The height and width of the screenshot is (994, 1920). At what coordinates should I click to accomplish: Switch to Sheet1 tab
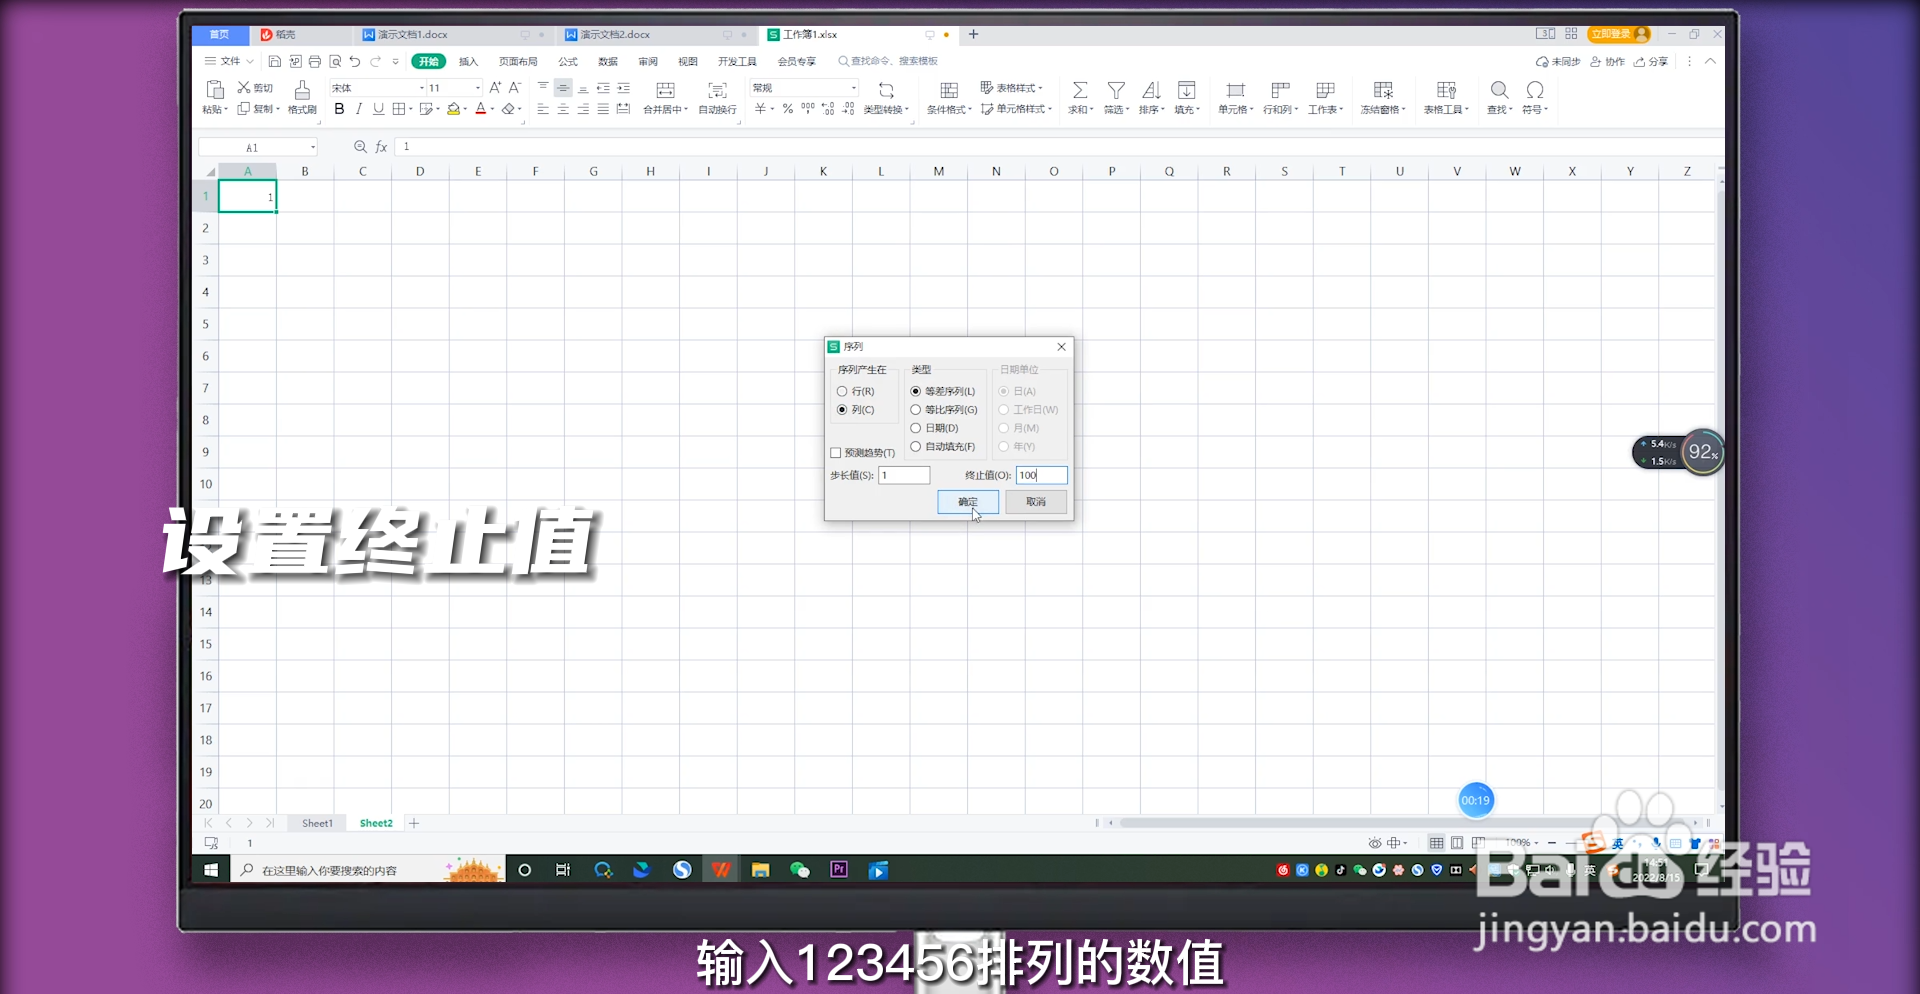(317, 823)
